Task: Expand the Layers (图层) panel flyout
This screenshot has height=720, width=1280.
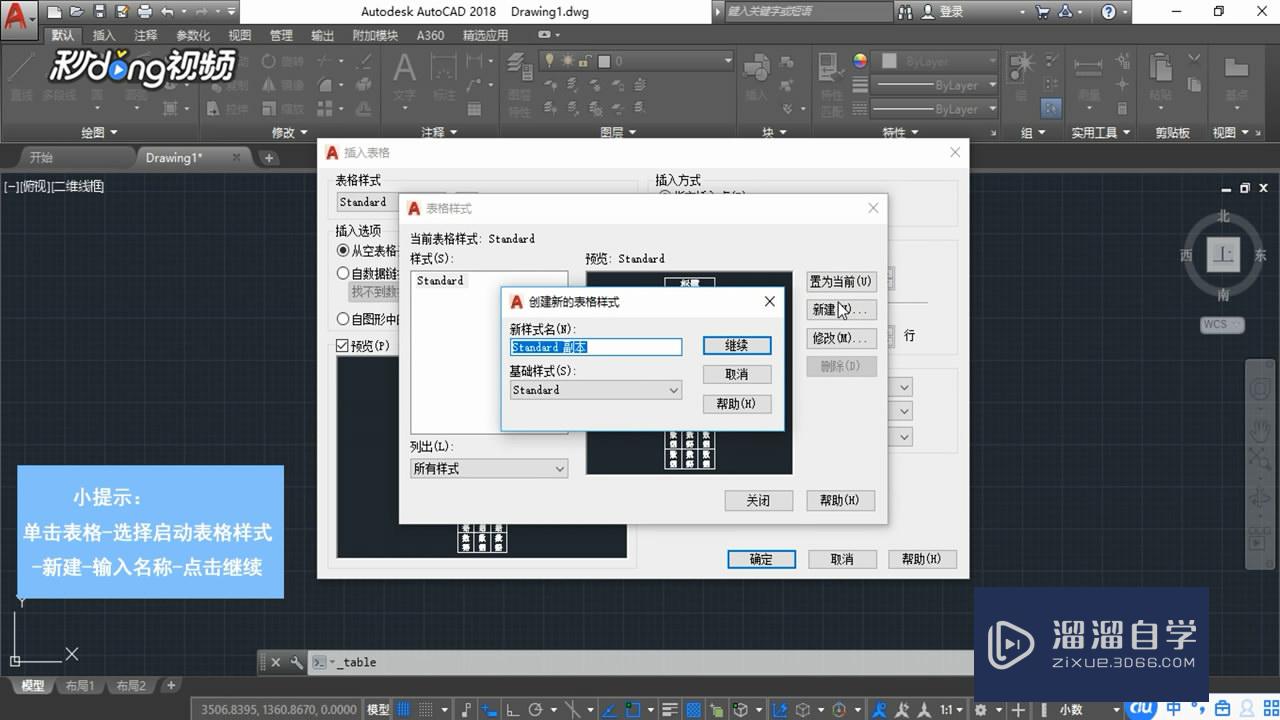Action: click(618, 132)
